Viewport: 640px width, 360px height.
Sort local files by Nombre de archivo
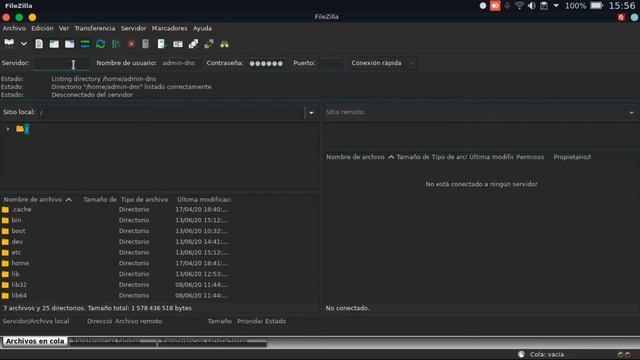click(x=38, y=200)
